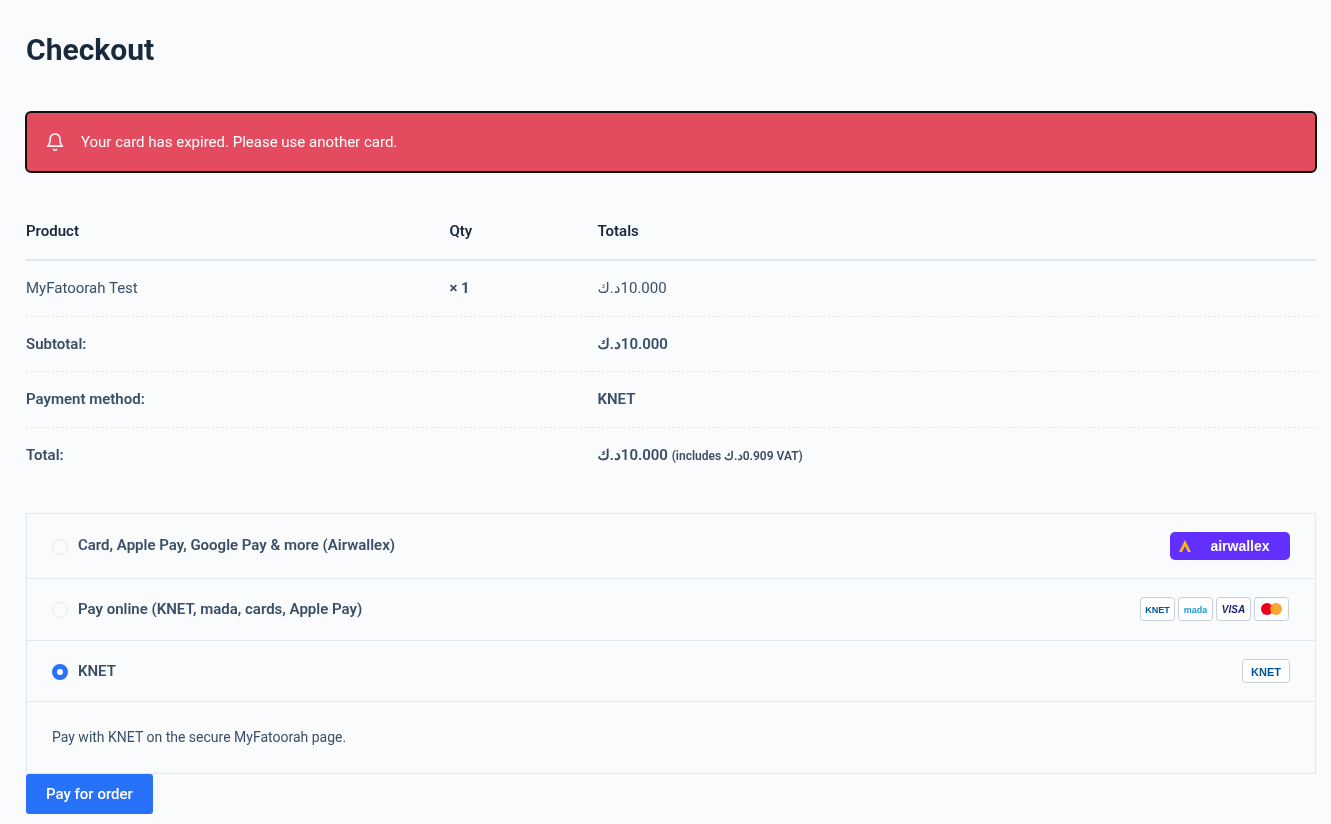Screen dimensions: 1331x824
Task: Click the KNET icon in Pay online row
Action: click(1157, 609)
